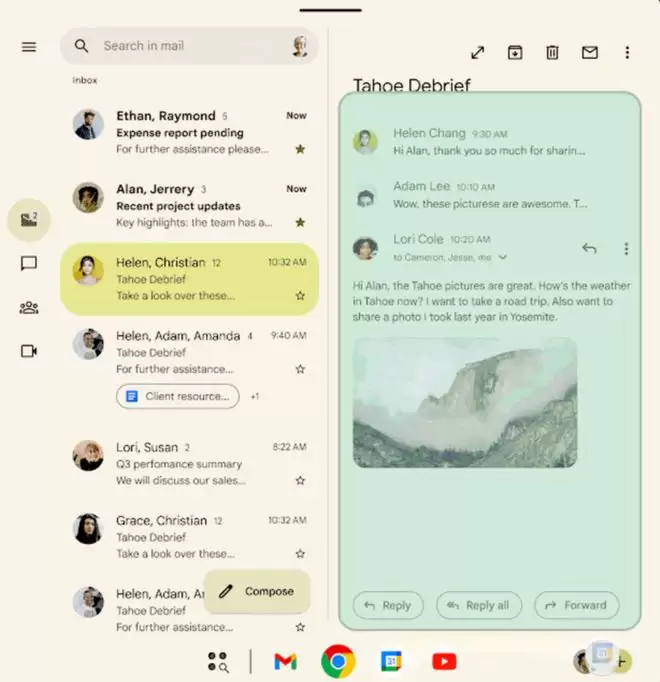This screenshot has width=660, height=682.
Task: Archive the Tahoe Debrief conversation
Action: (515, 53)
